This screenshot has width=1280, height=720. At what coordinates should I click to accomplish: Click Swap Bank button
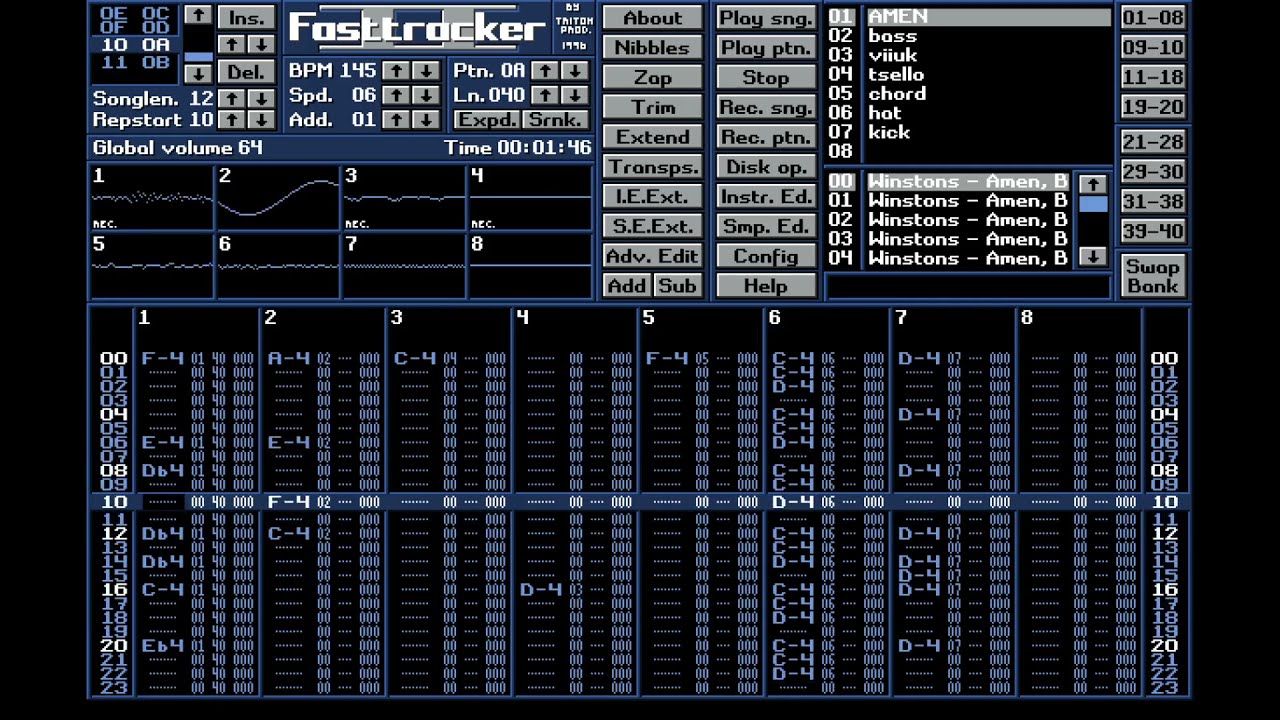(x=1153, y=276)
